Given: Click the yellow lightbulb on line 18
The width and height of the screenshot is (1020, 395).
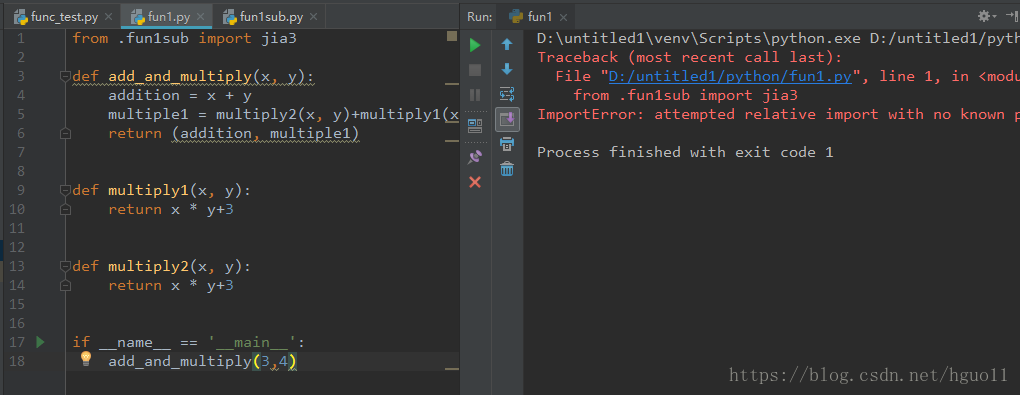Looking at the screenshot, I should pyautogui.click(x=85, y=359).
